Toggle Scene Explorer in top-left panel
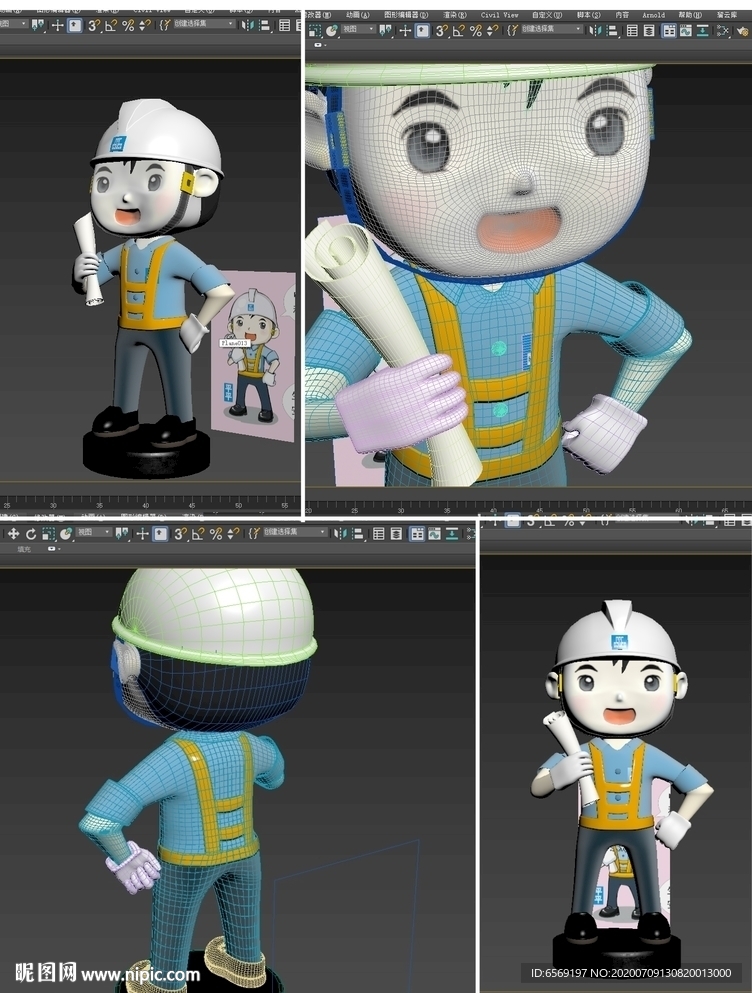The height and width of the screenshot is (993, 752). coord(284,25)
